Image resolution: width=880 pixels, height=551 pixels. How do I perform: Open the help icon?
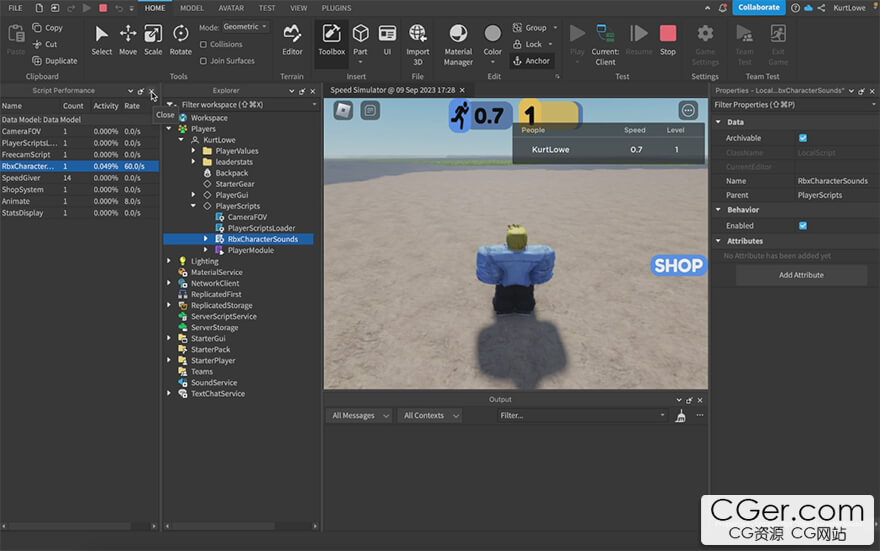795,8
